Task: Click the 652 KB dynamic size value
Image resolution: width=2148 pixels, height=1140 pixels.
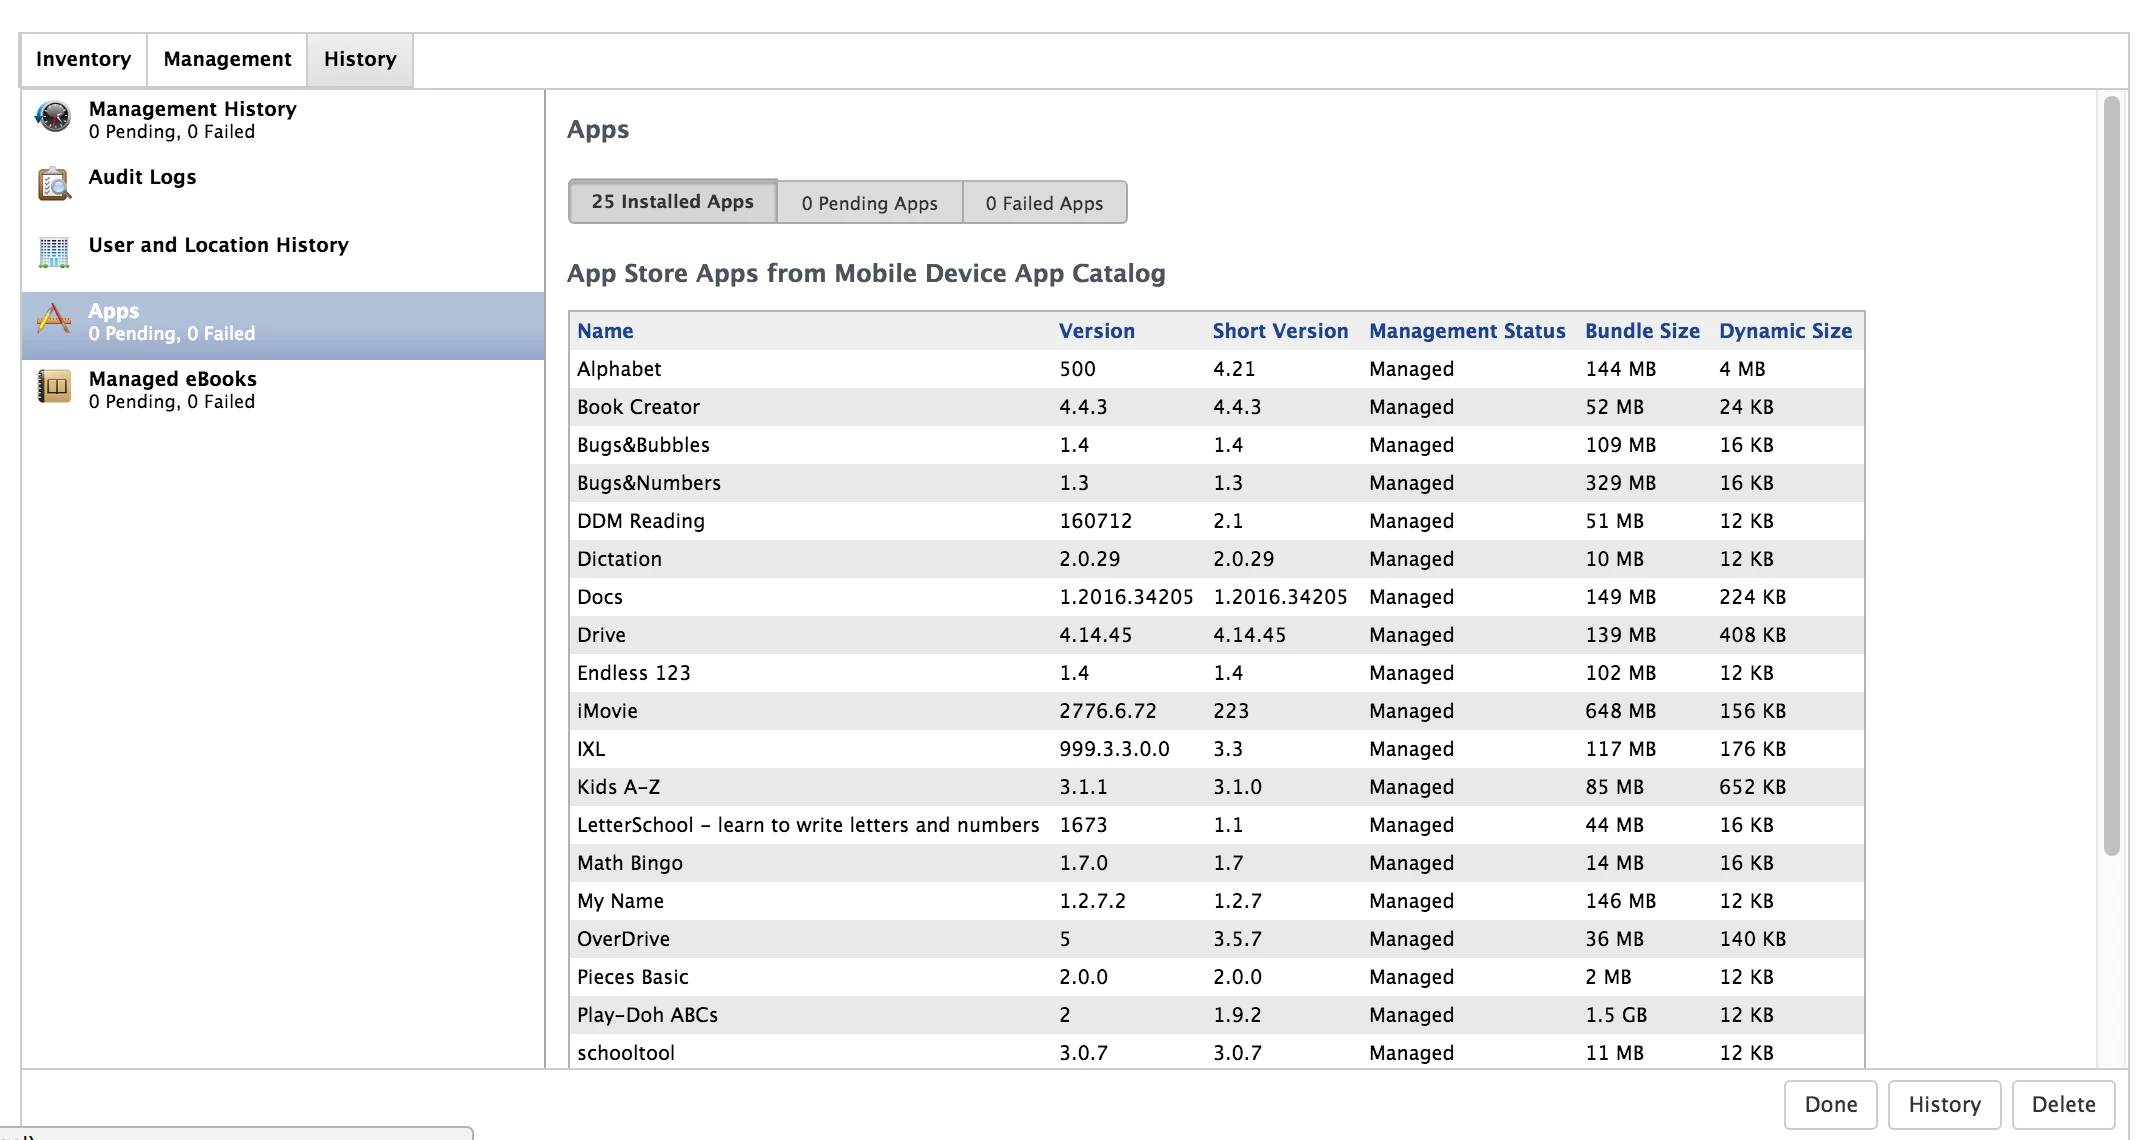Action: [x=1753, y=787]
